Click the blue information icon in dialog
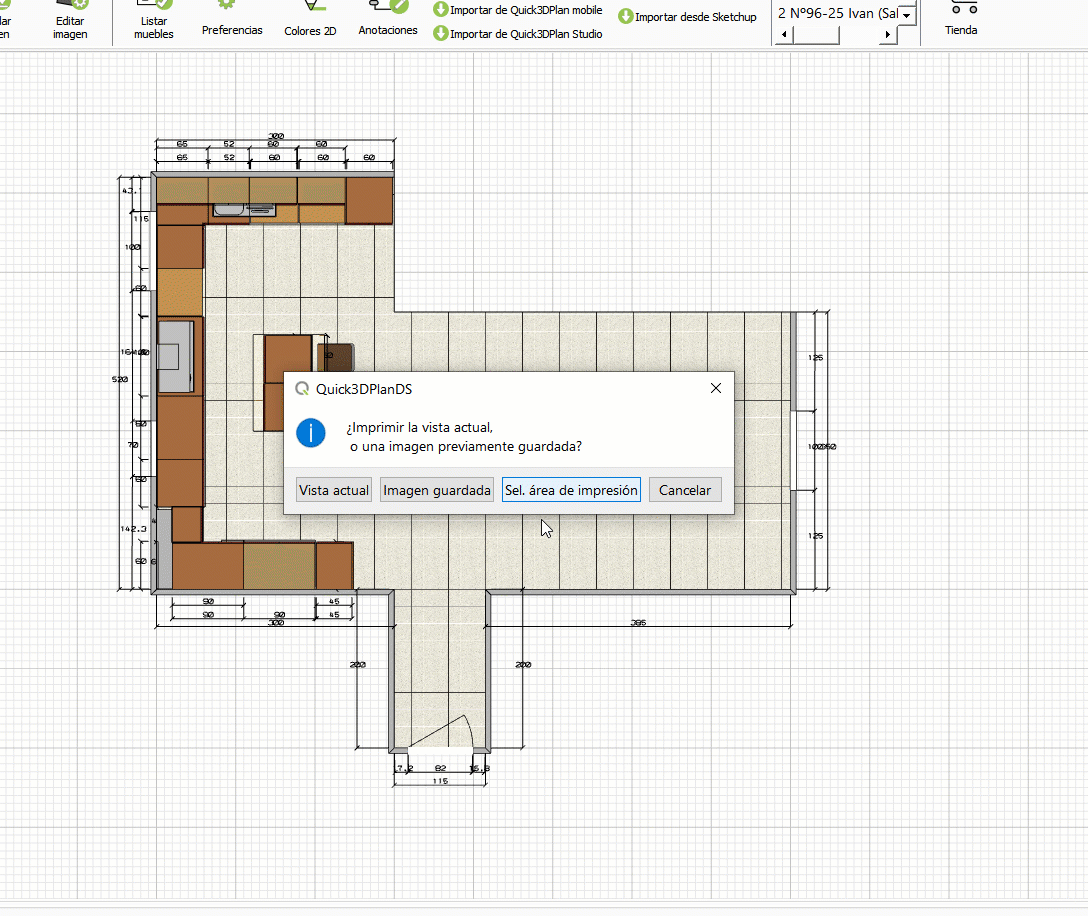This screenshot has height=916, width=1088. point(312,433)
